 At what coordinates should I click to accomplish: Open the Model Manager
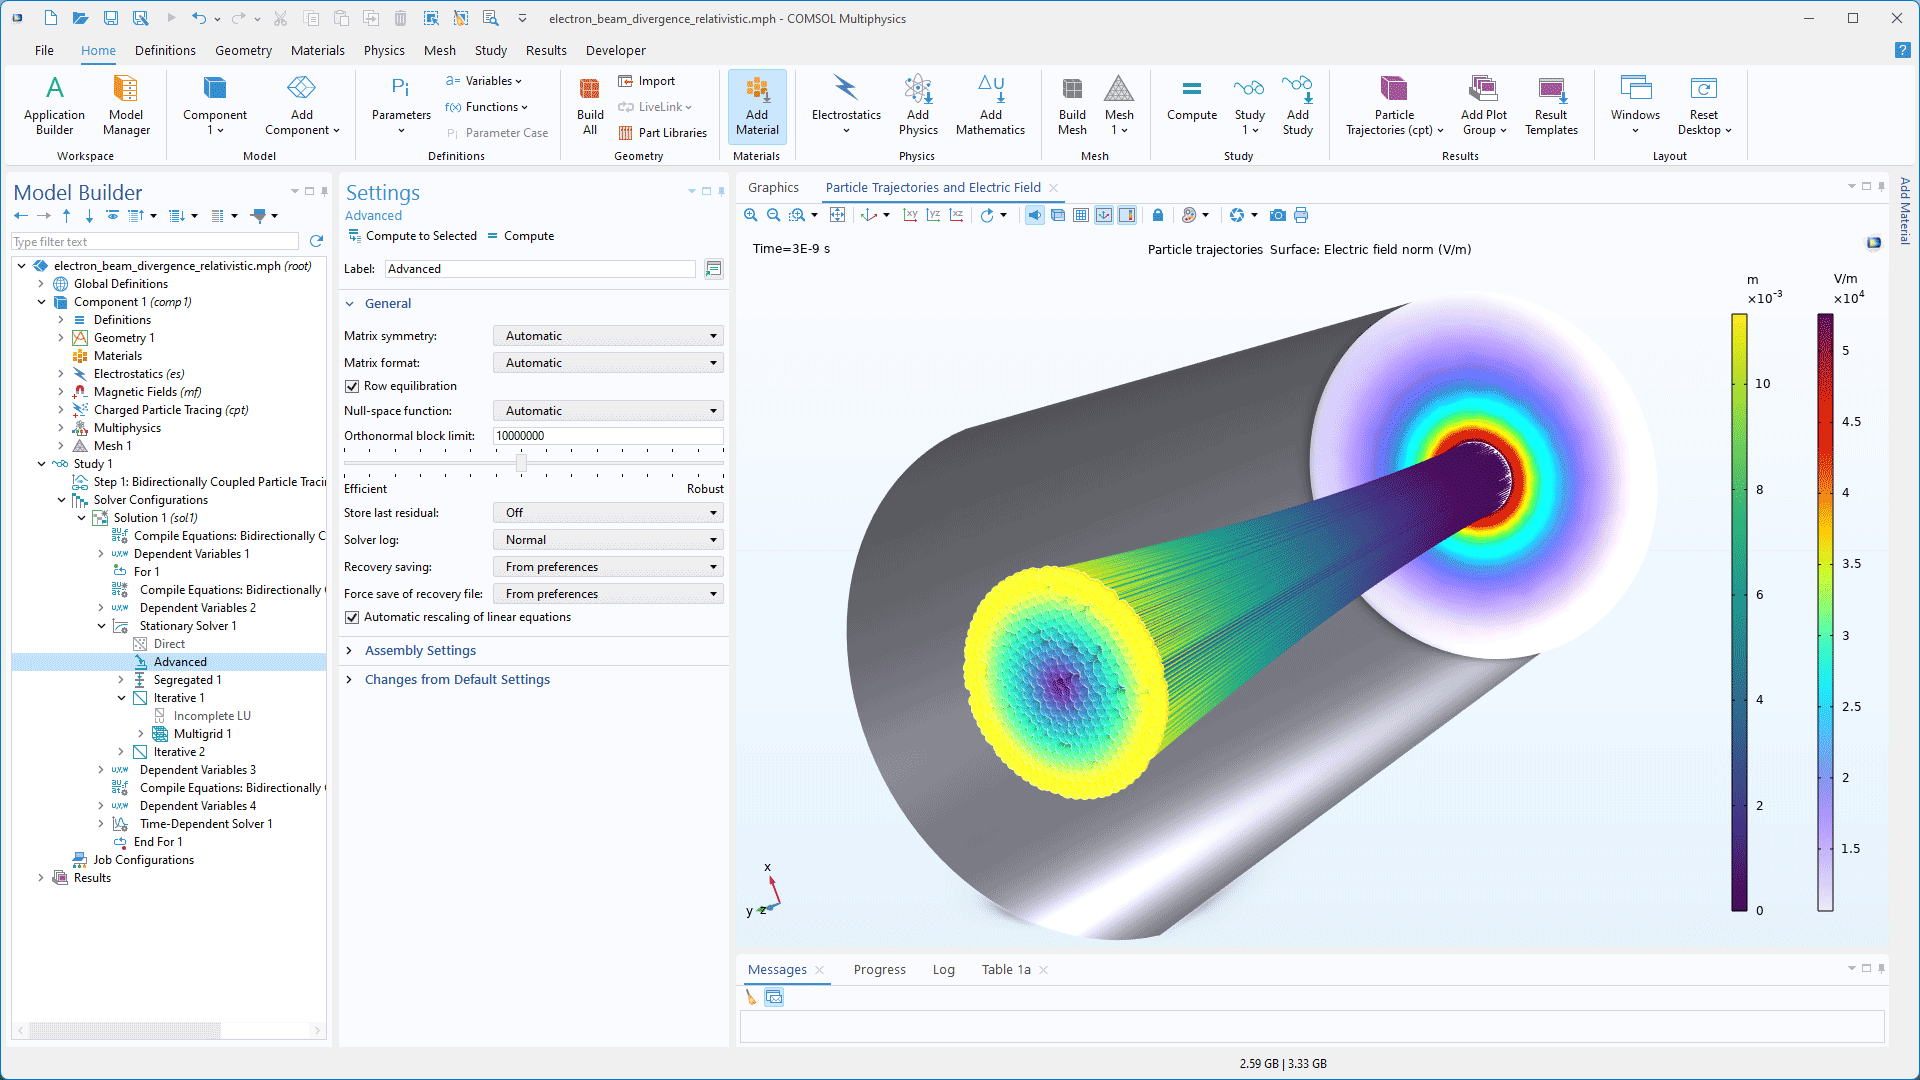click(126, 105)
